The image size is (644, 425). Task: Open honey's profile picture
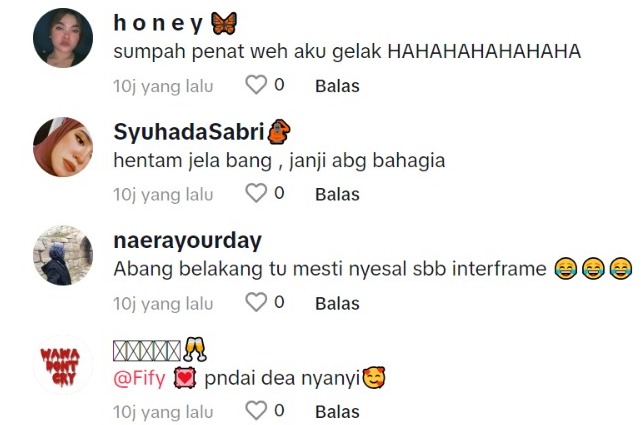[63, 38]
